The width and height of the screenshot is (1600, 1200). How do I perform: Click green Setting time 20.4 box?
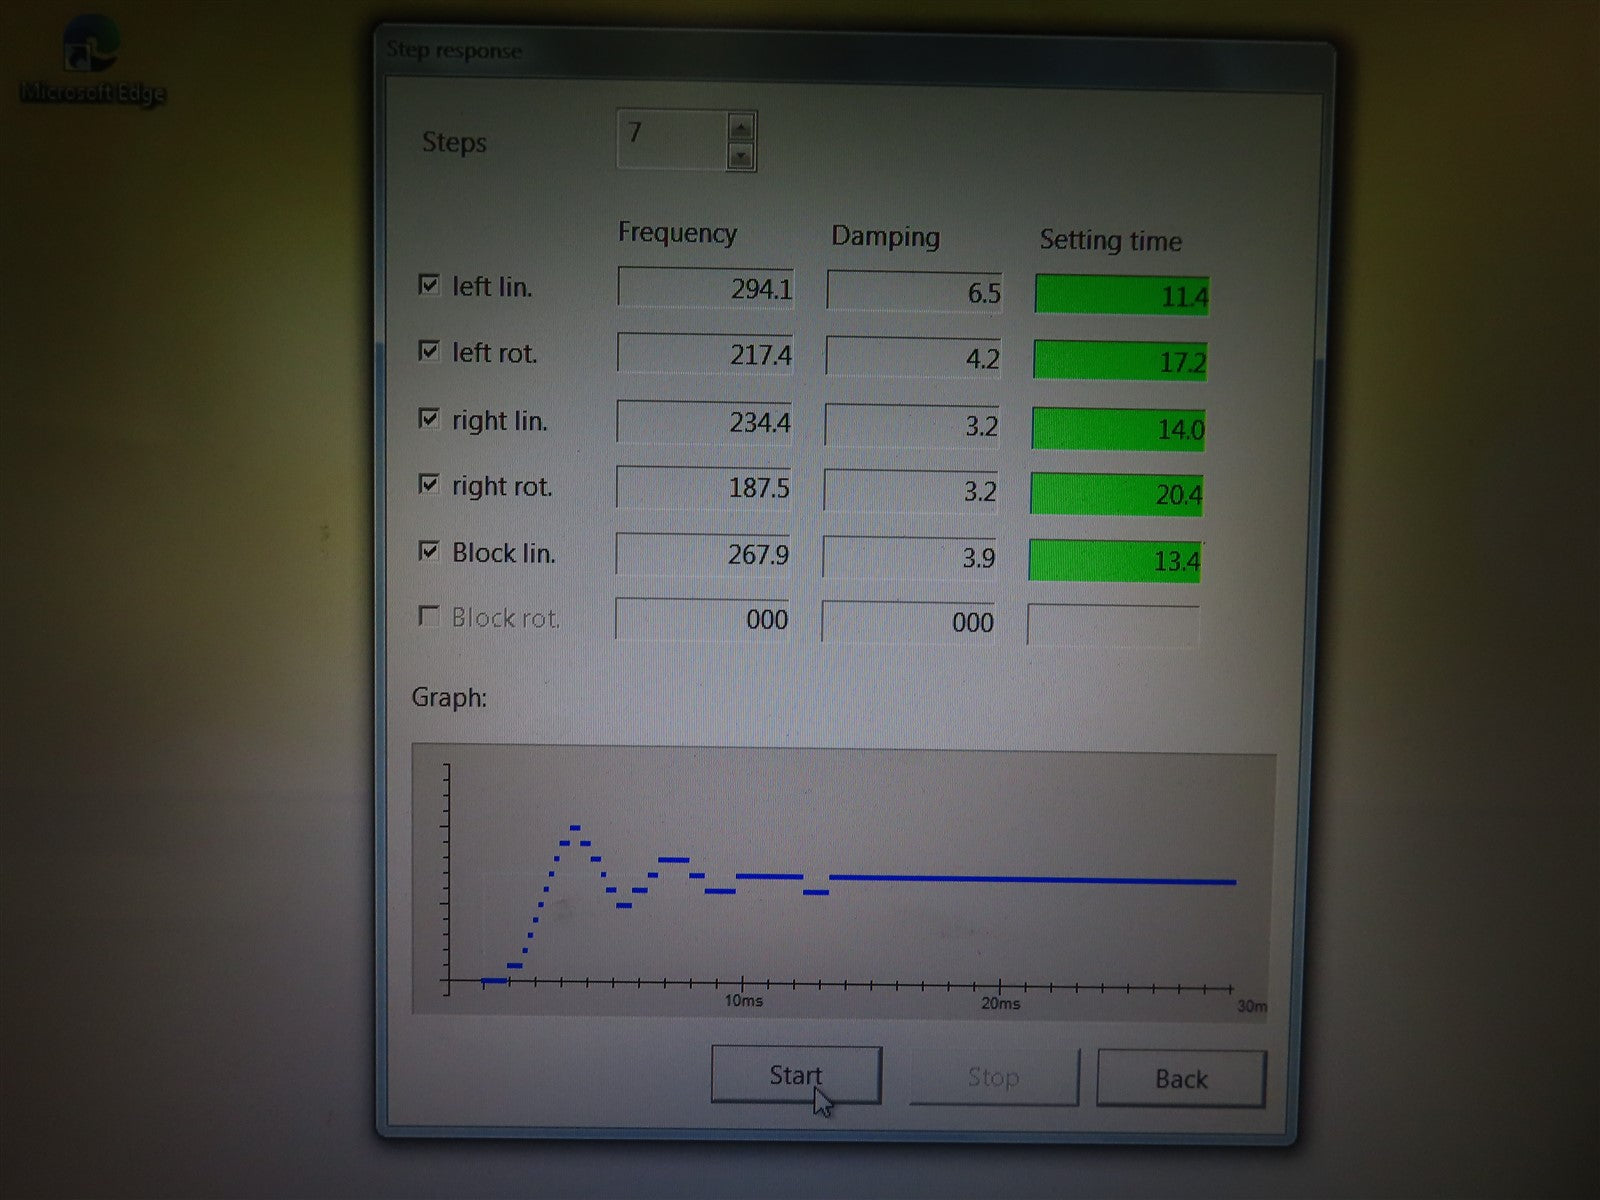pyautogui.click(x=1116, y=494)
